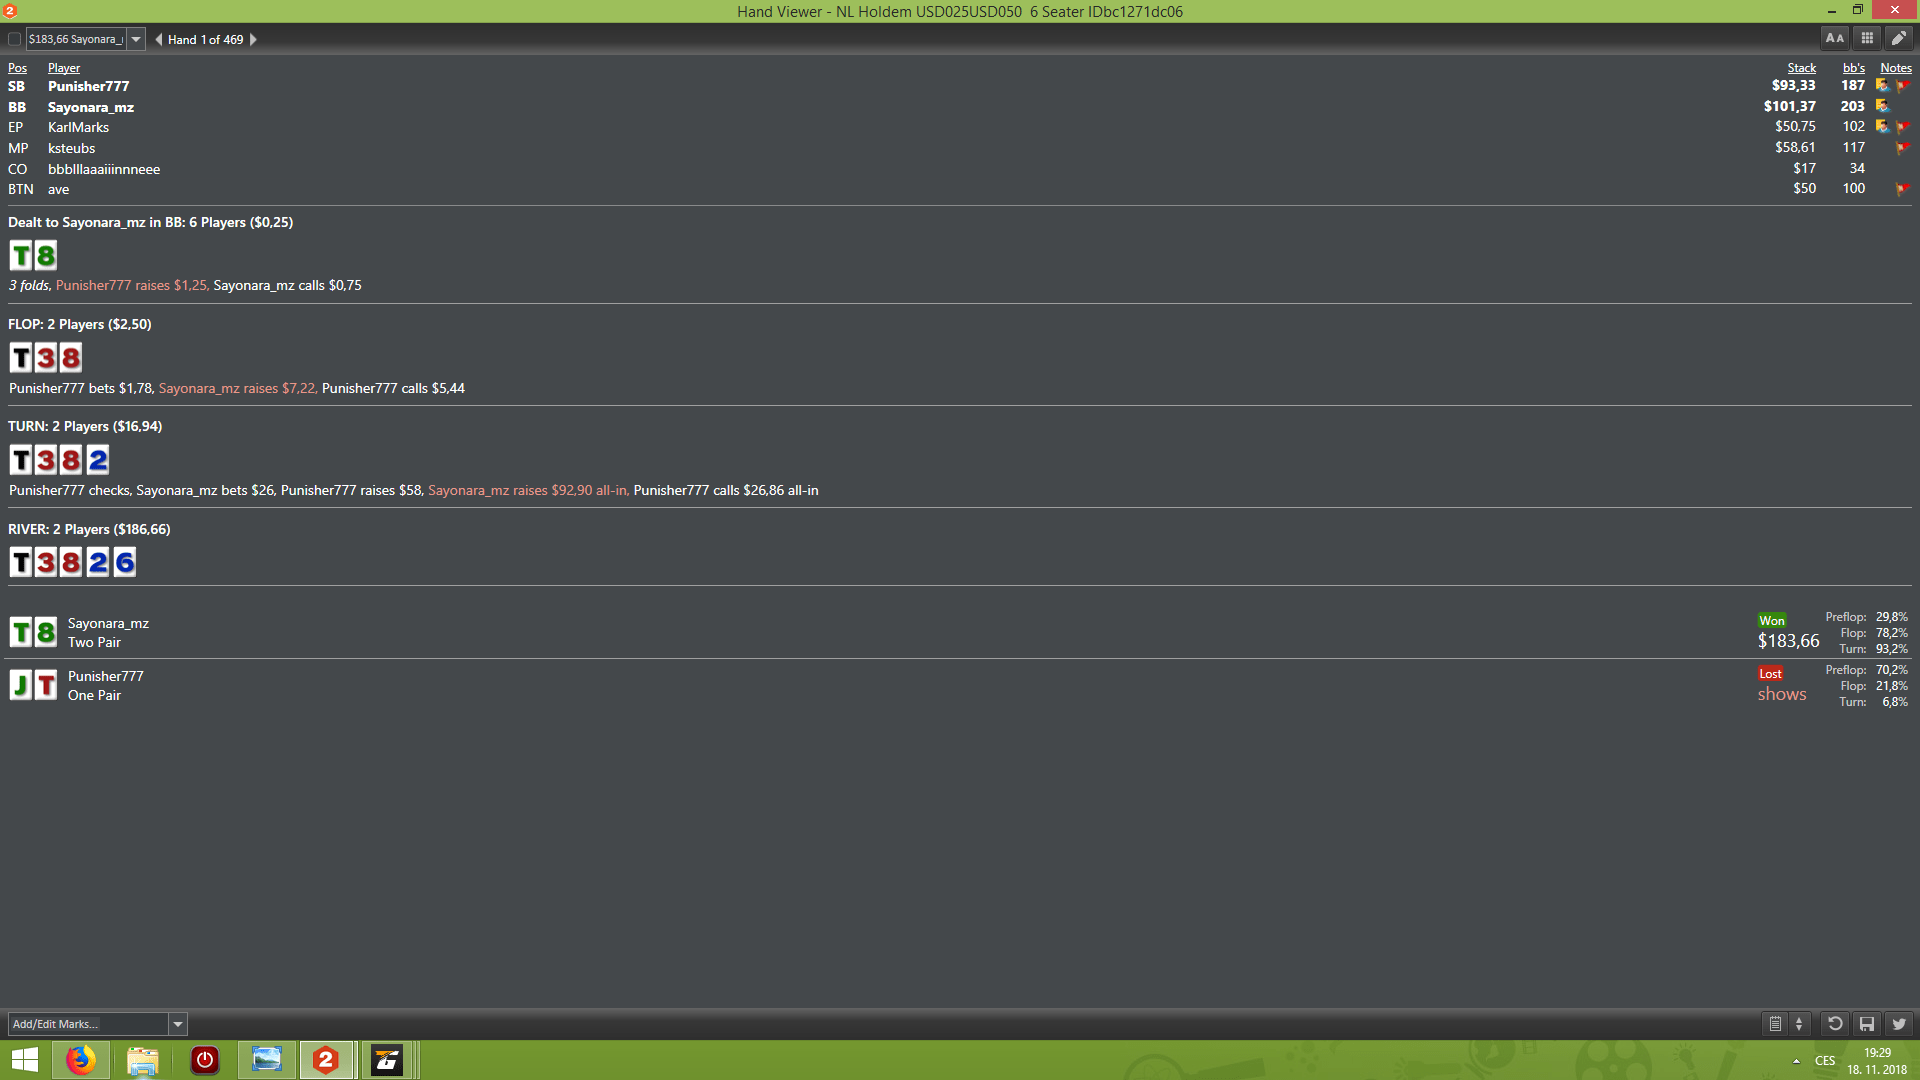Open the hand notes panel icon
Viewport: 1920px width, 1080px height.
click(x=1775, y=1024)
